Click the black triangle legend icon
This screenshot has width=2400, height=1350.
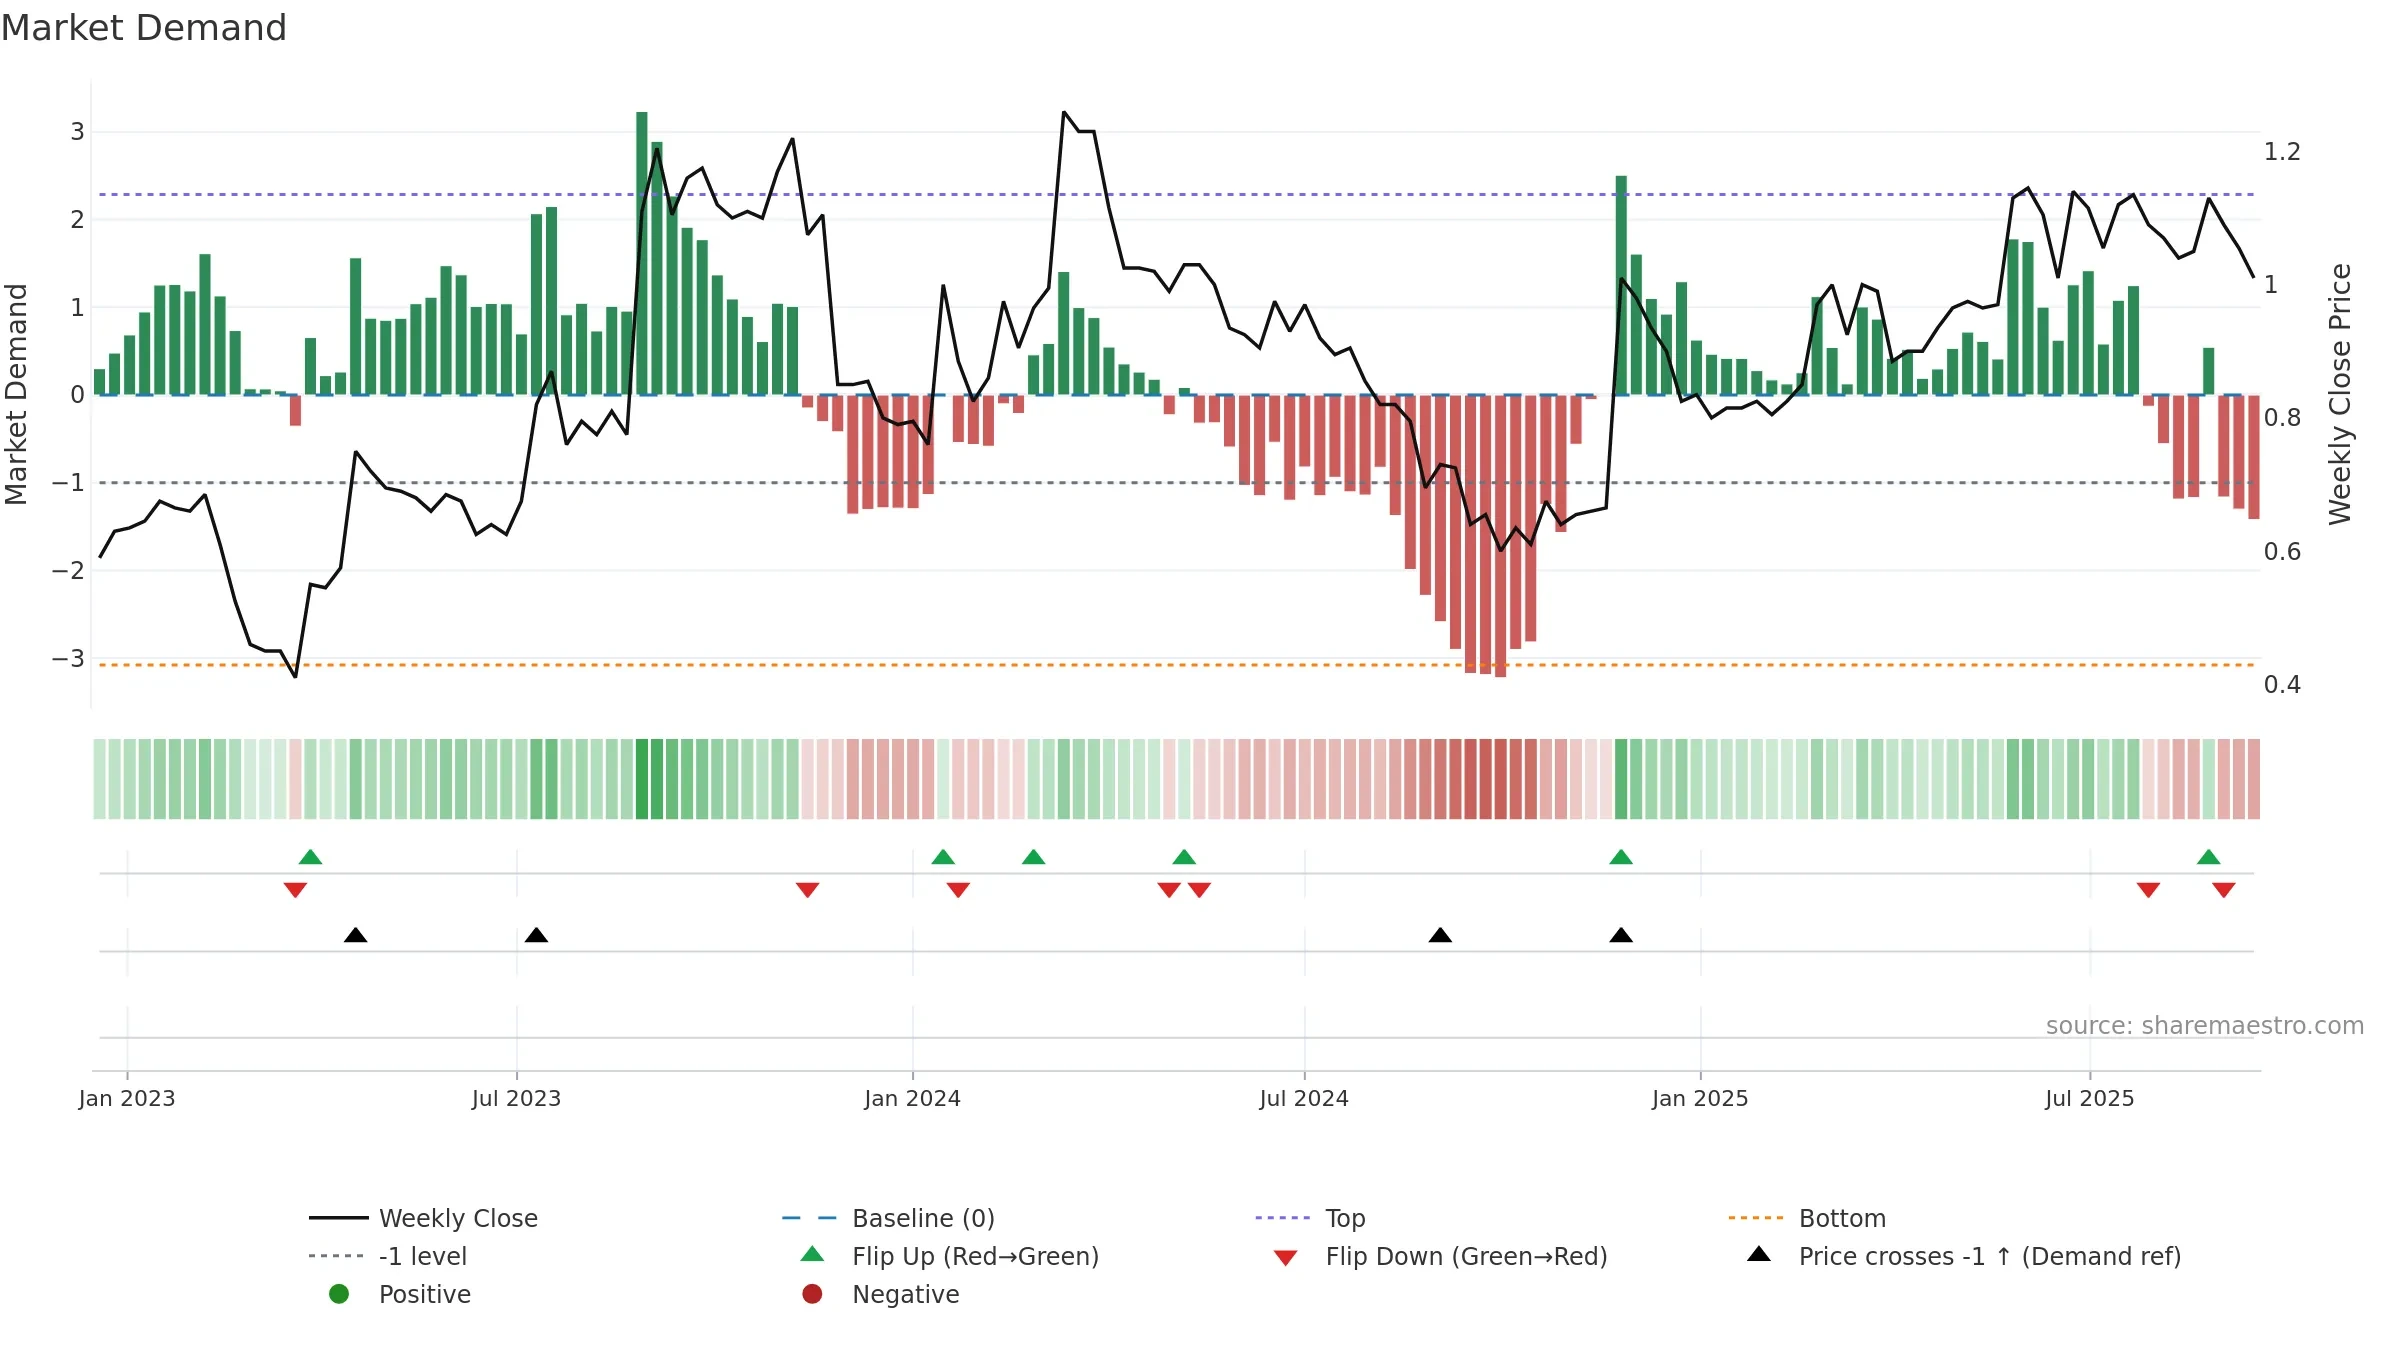1759,1254
